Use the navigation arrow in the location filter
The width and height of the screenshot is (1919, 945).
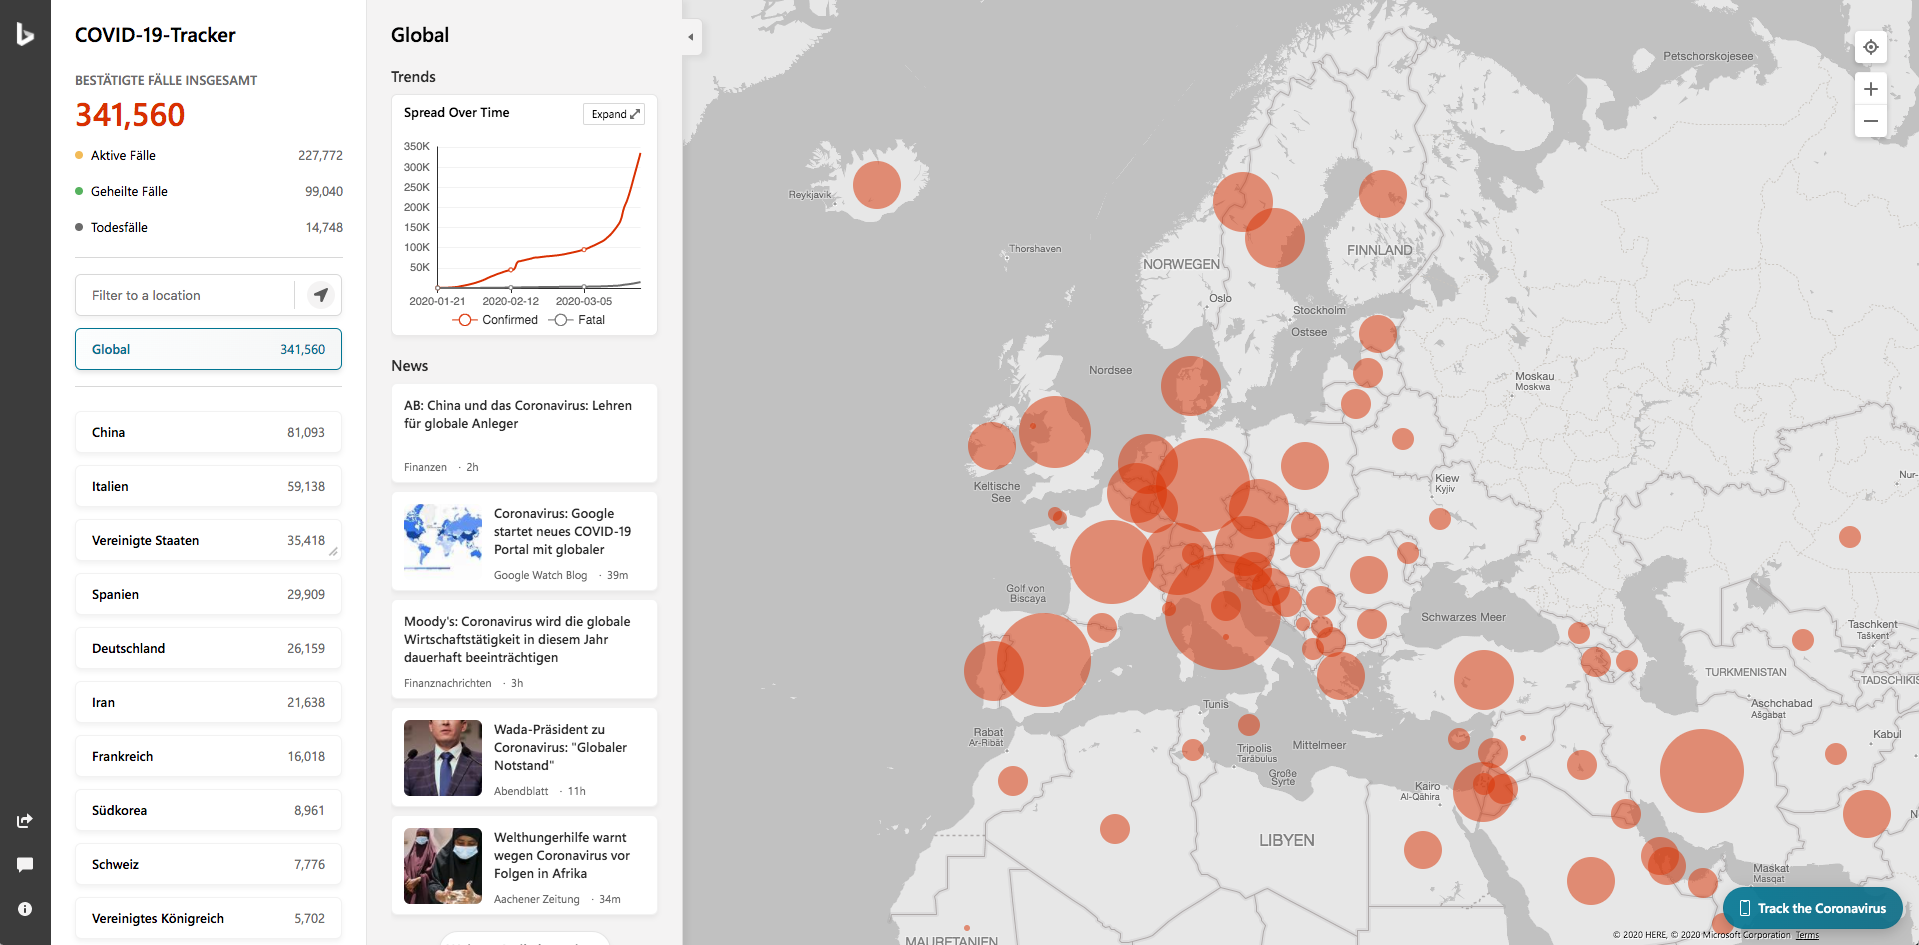coord(321,295)
